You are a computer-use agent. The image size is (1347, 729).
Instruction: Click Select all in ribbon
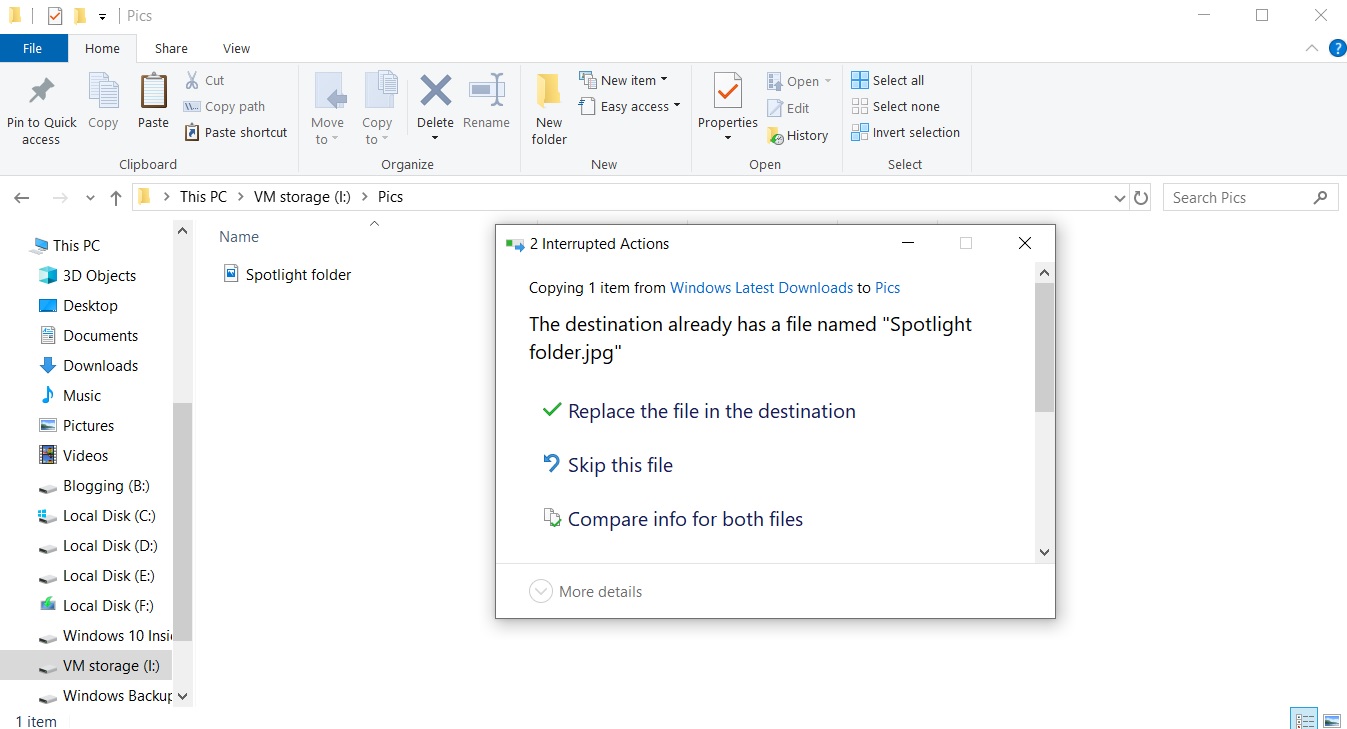click(888, 80)
